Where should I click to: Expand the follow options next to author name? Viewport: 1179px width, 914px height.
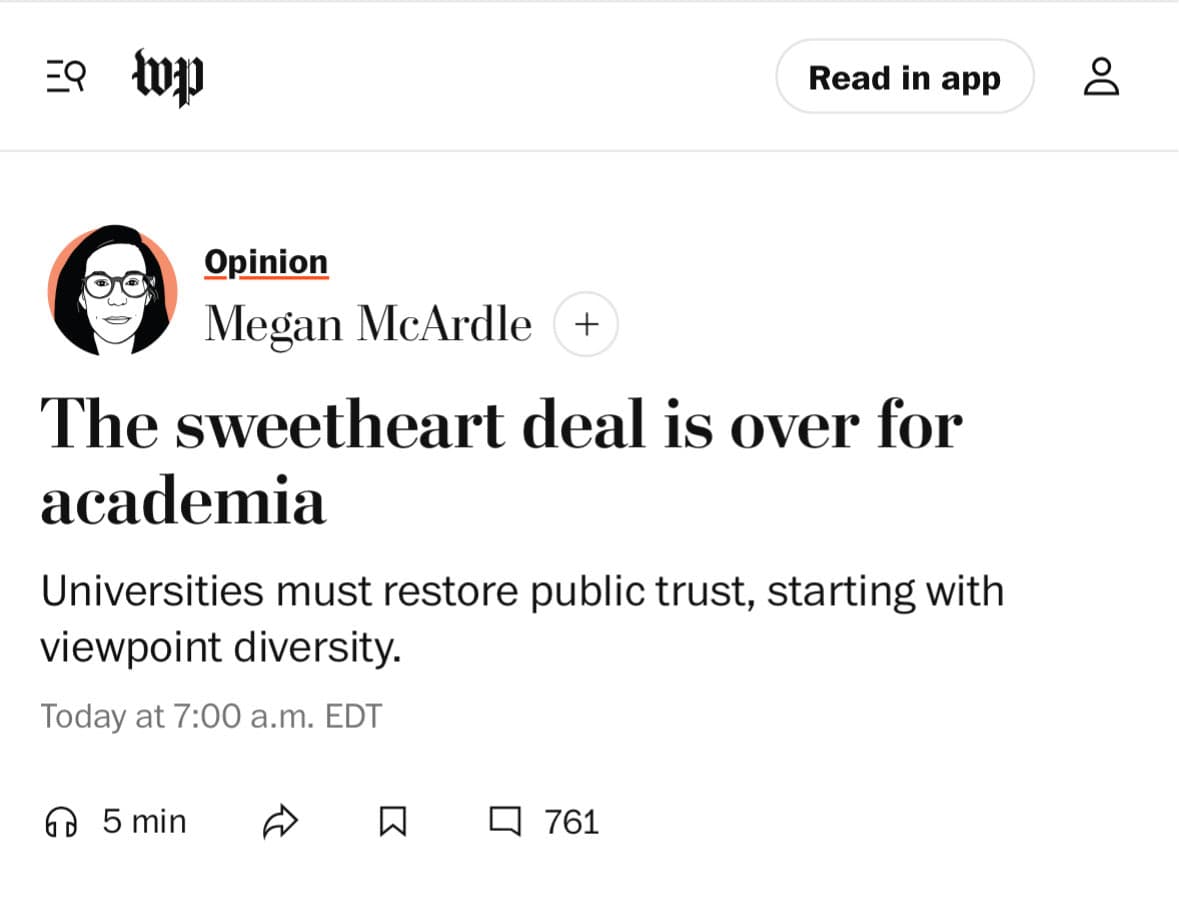pyautogui.click(x=585, y=323)
